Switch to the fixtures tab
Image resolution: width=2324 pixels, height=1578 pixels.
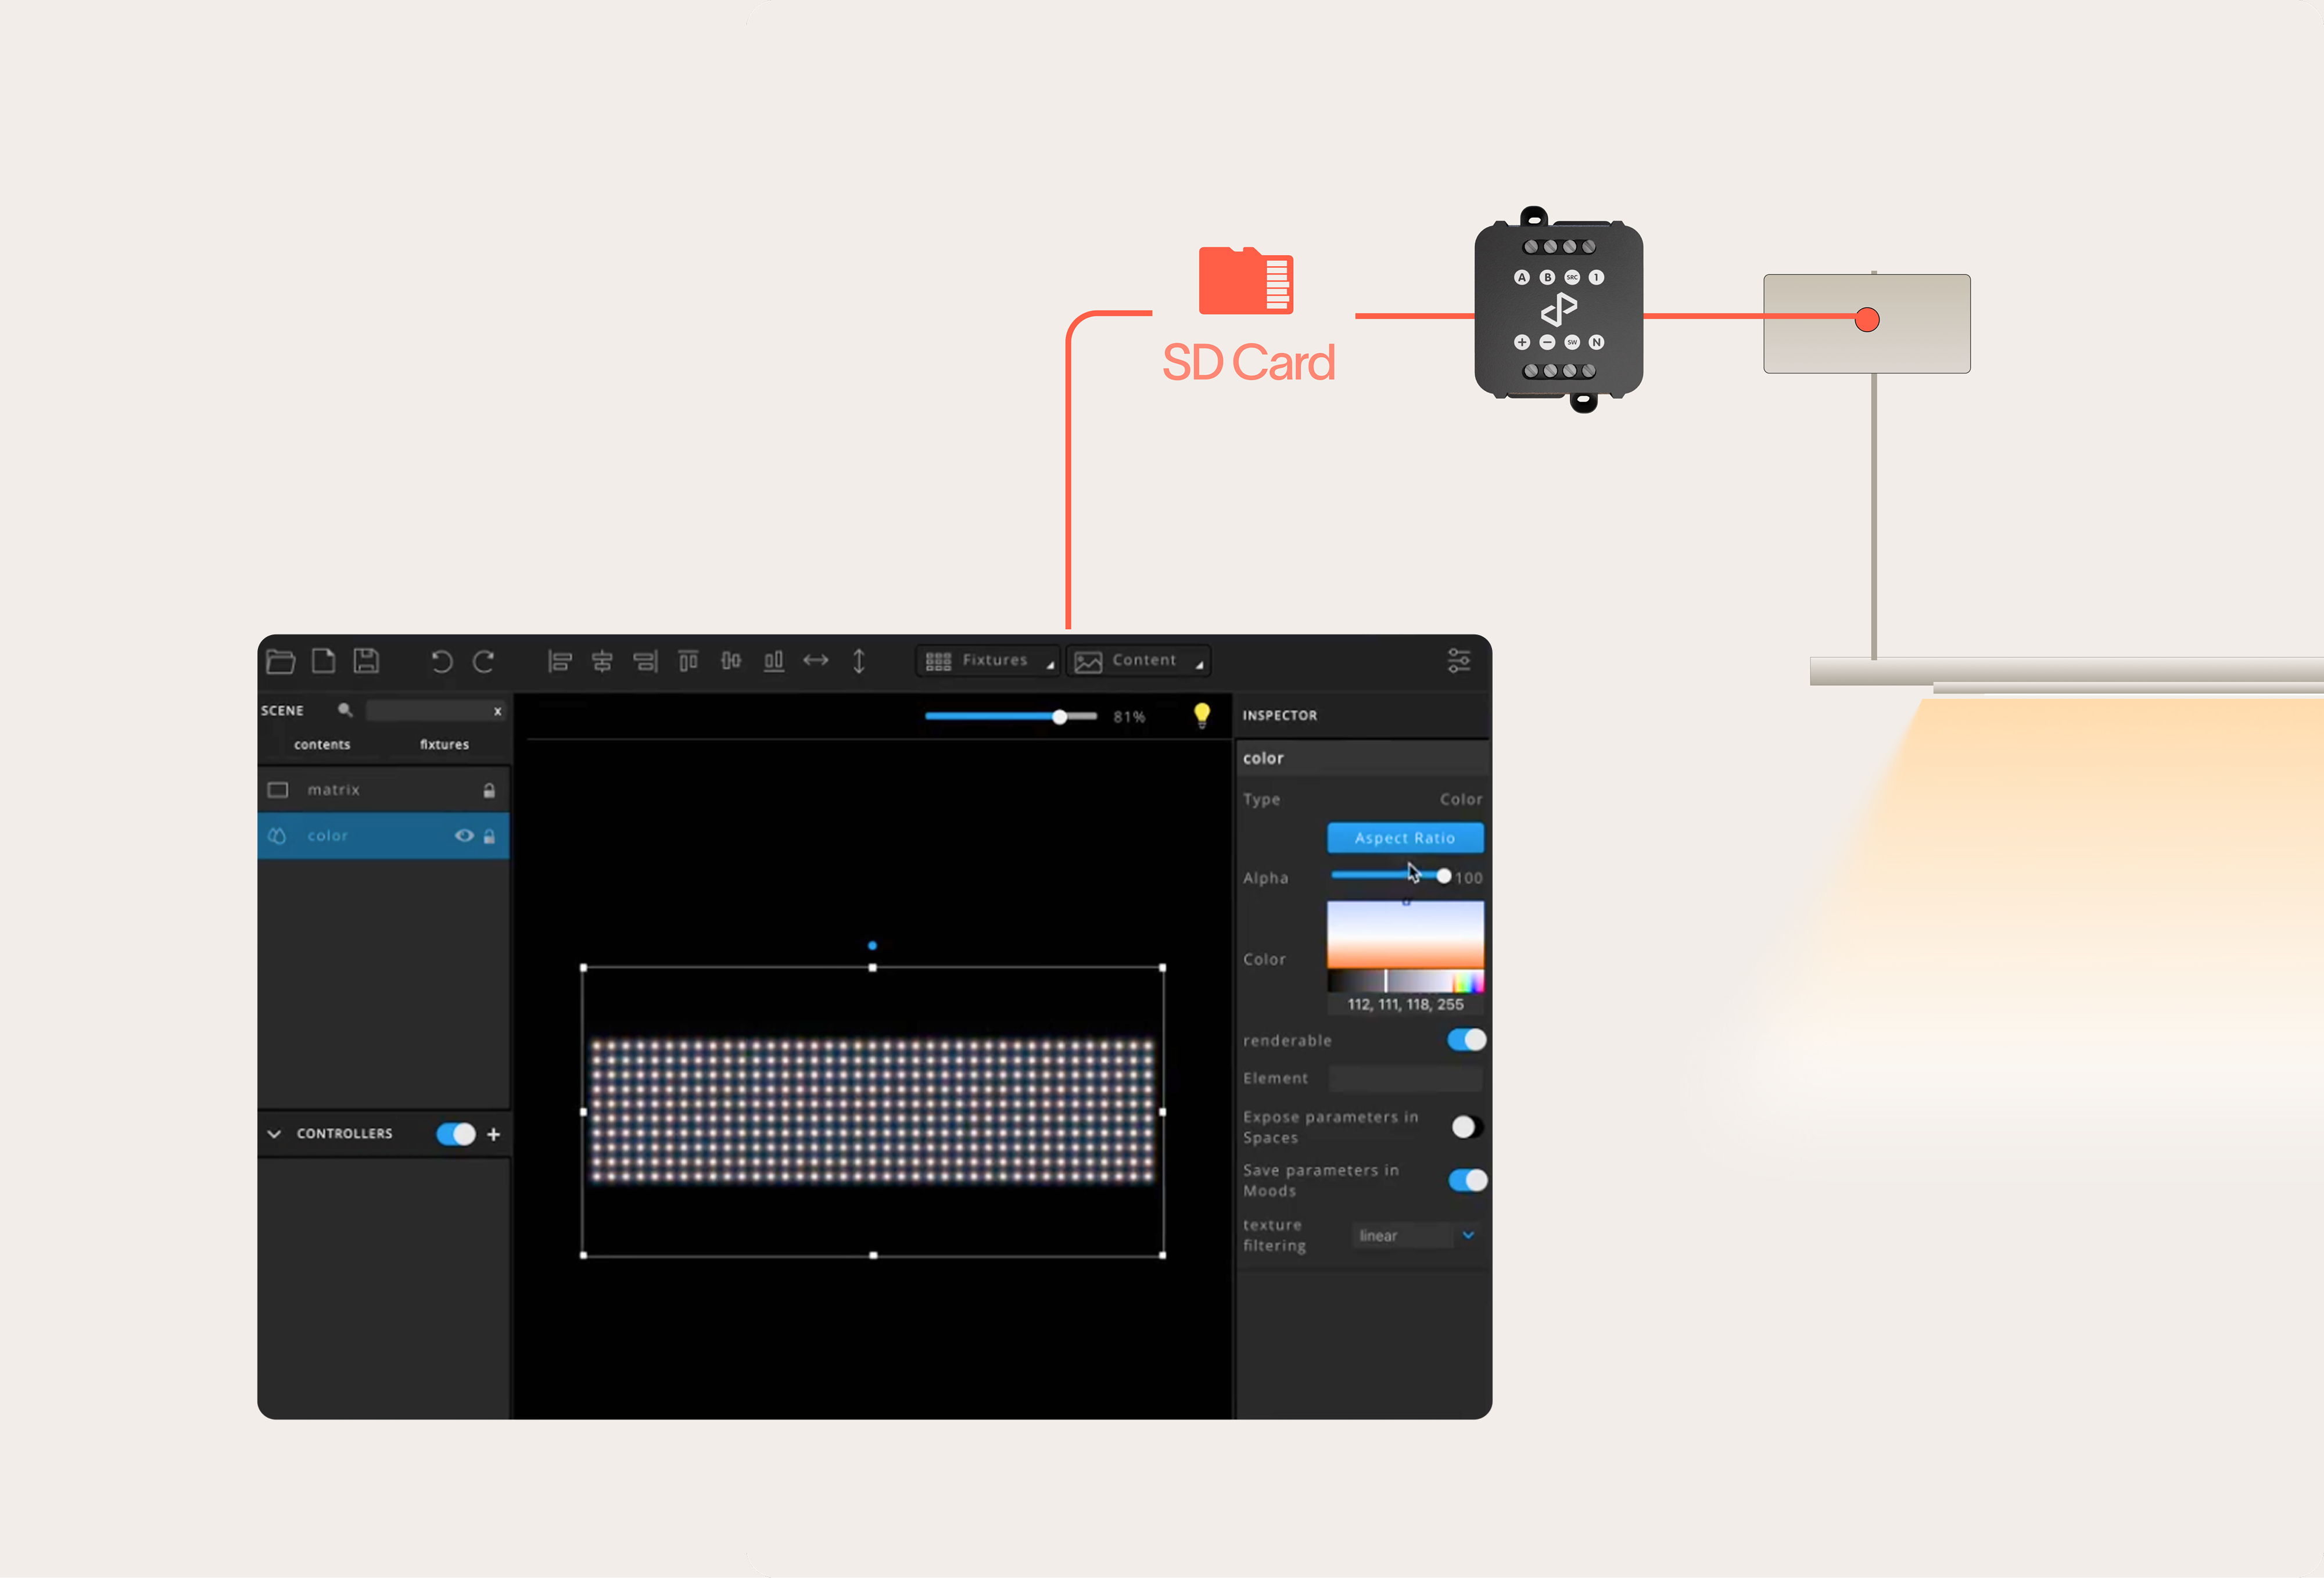[444, 744]
